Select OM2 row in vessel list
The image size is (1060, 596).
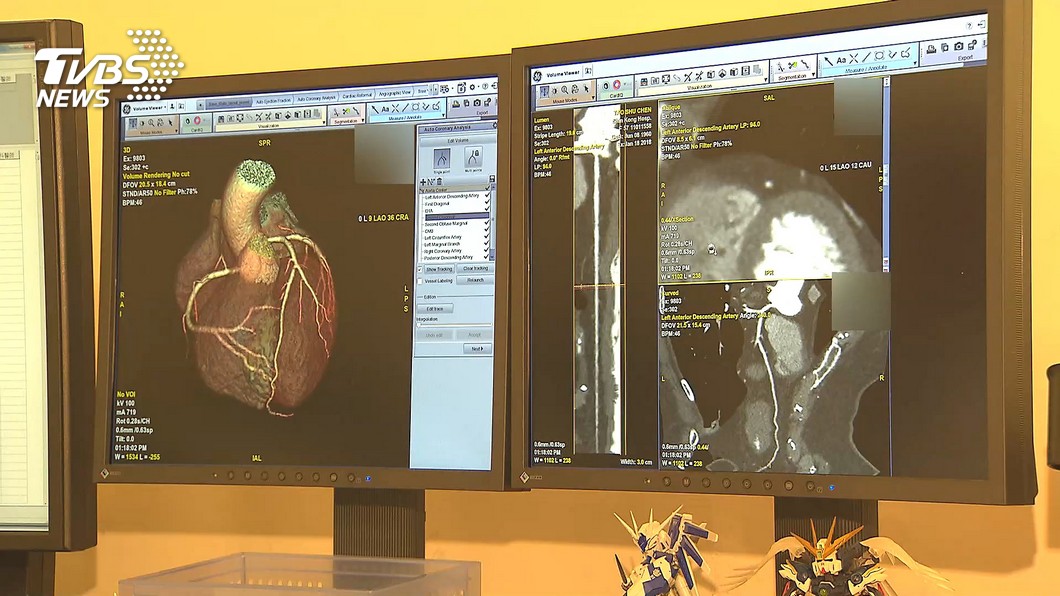428,230
